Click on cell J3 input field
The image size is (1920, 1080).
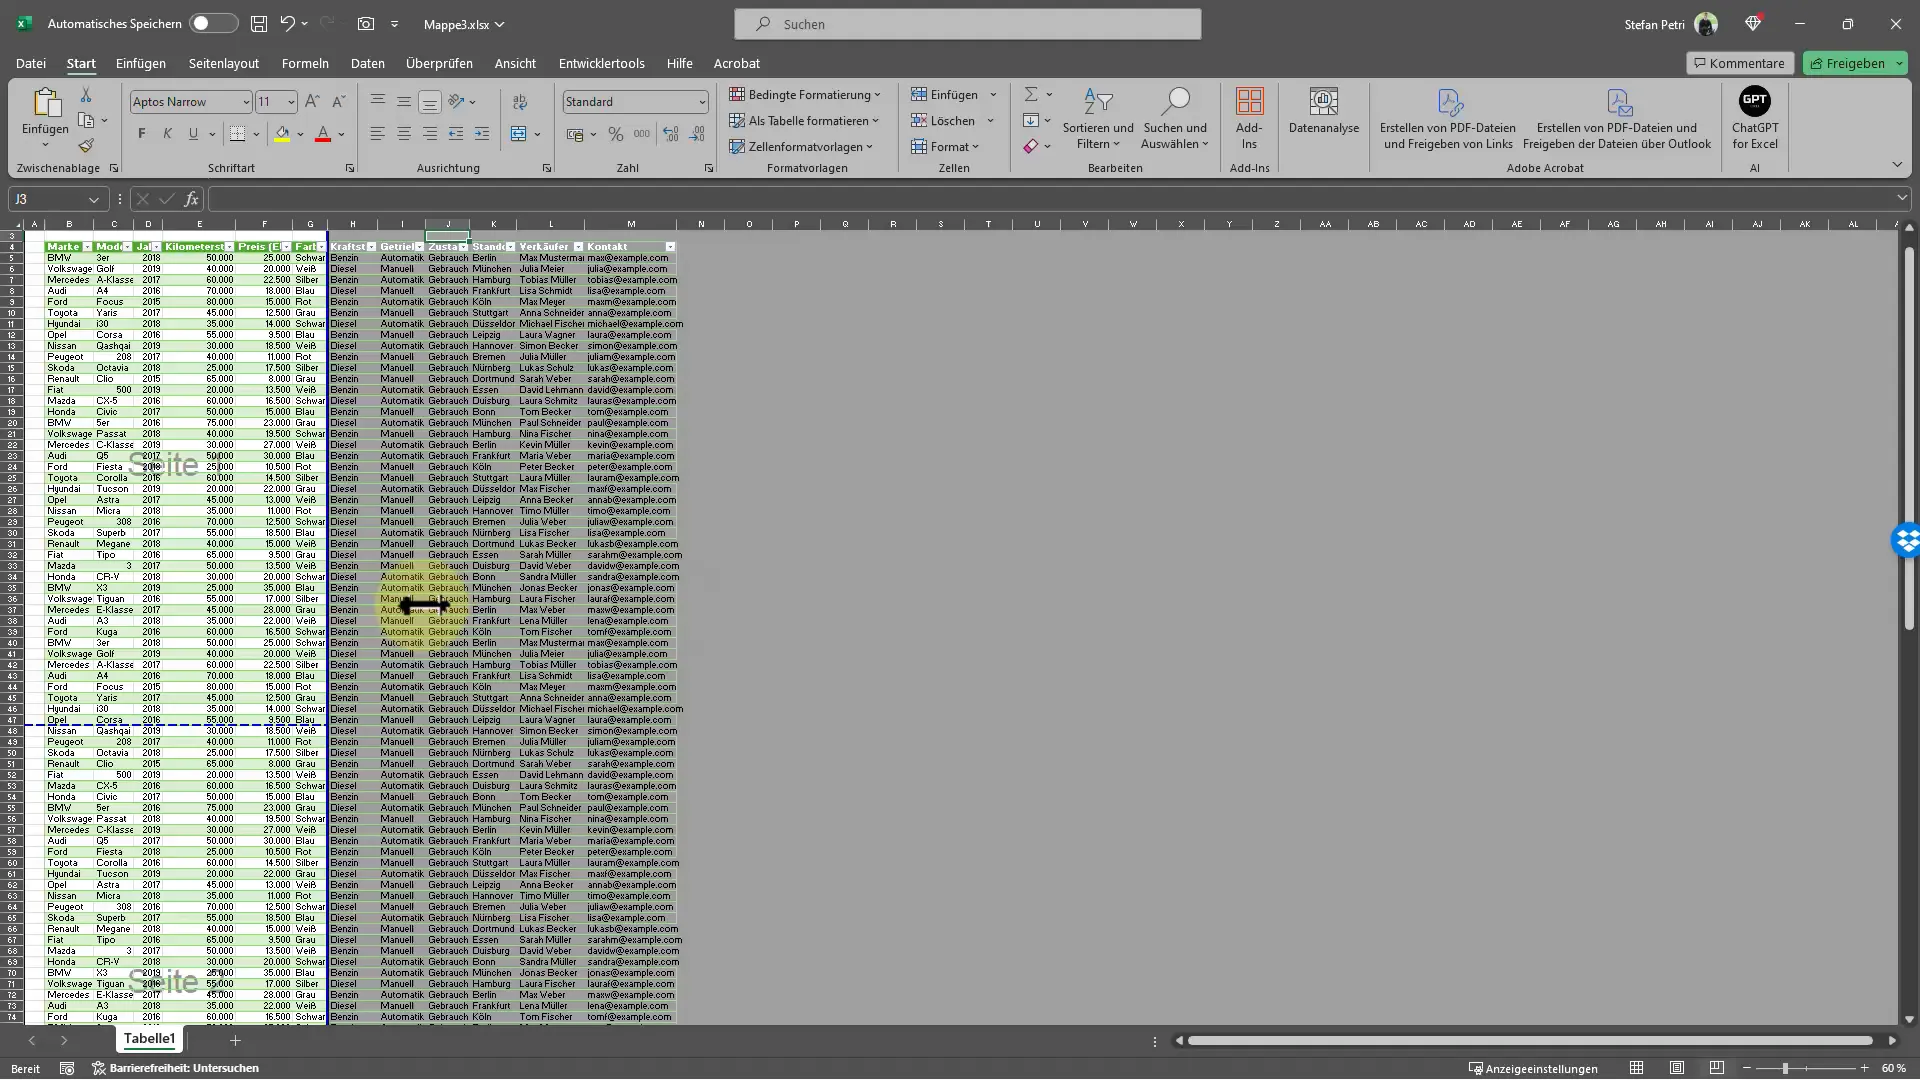click(x=447, y=236)
